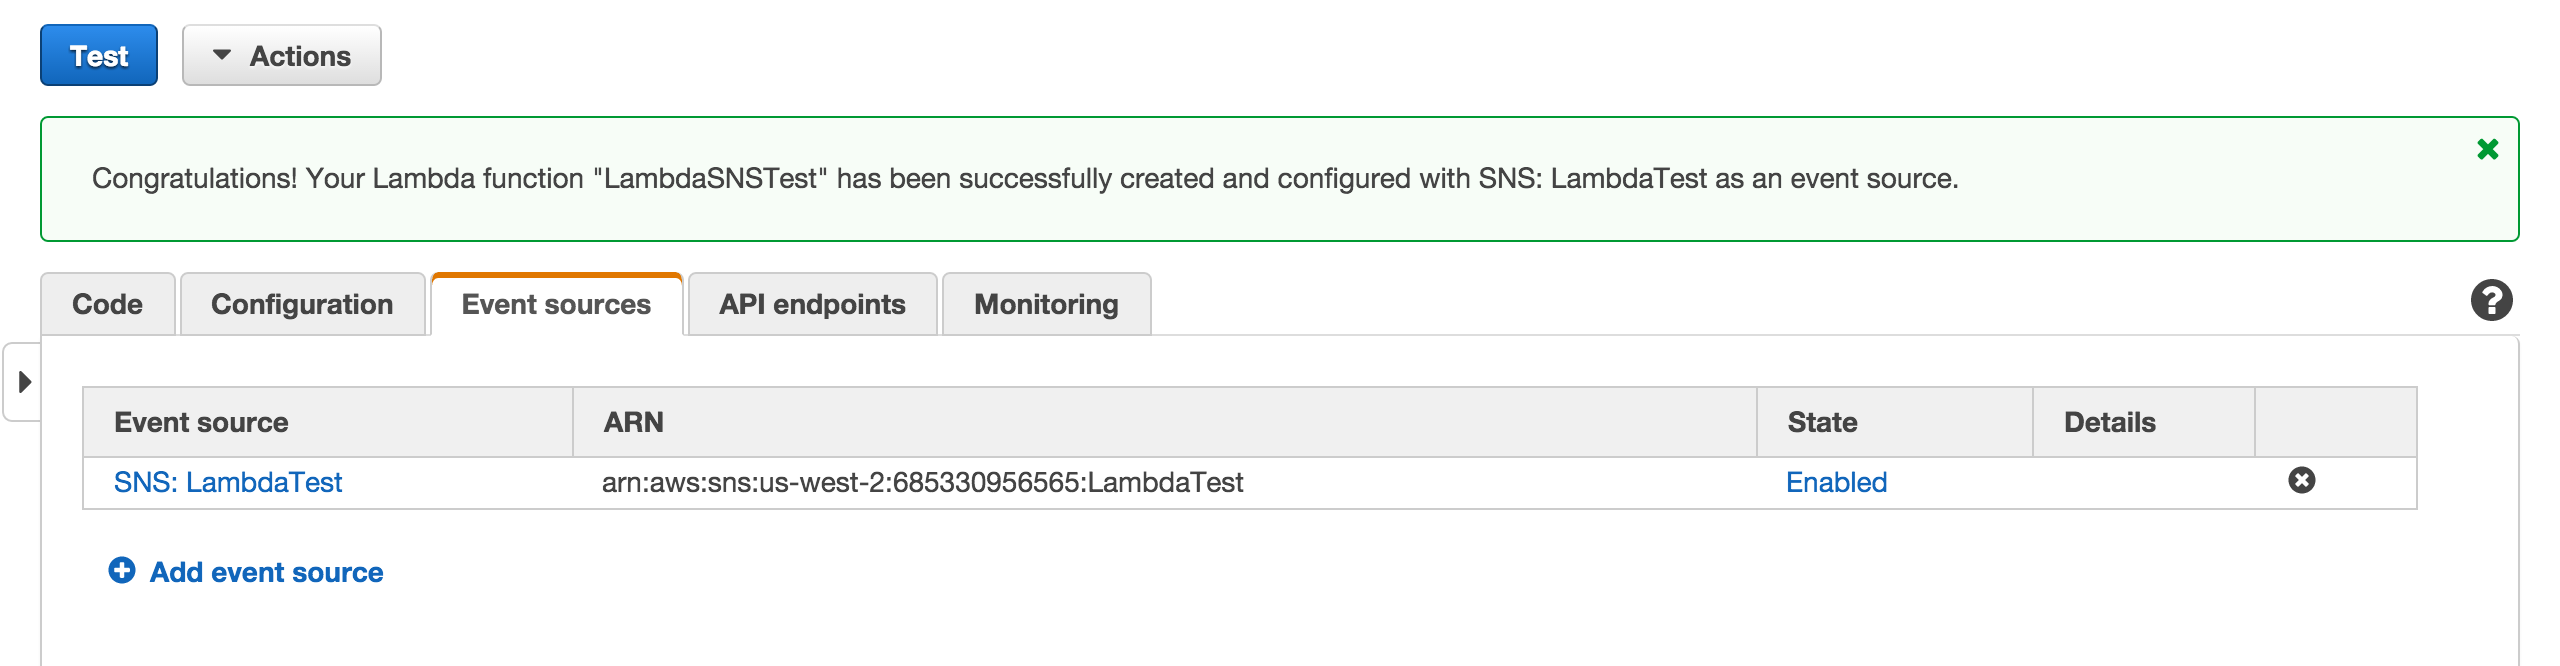Click the close X on the success message
Screen dimensions: 2560x666
2487,148
